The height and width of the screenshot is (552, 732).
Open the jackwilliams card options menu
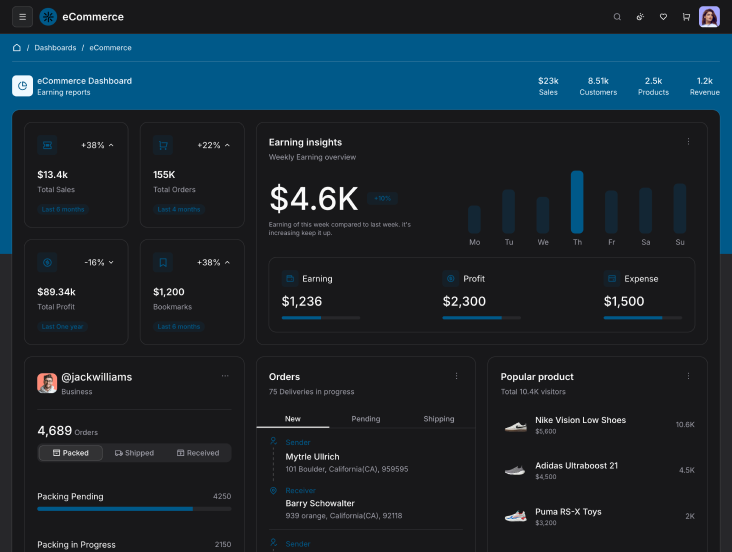tap(225, 376)
